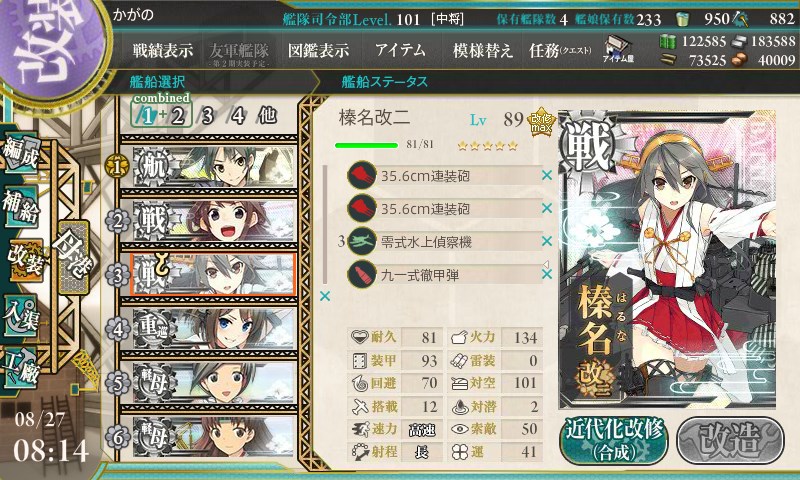Click the green HP bar of 榛名改二
Viewport: 800px width, 480px height.
366,145
